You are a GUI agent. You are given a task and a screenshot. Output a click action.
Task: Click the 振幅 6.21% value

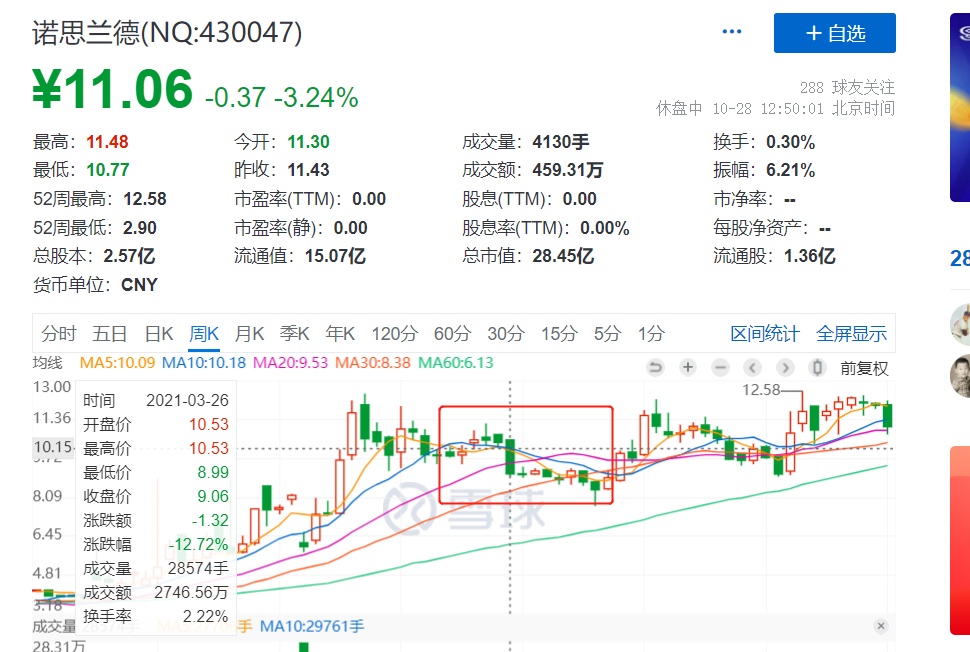[790, 170]
